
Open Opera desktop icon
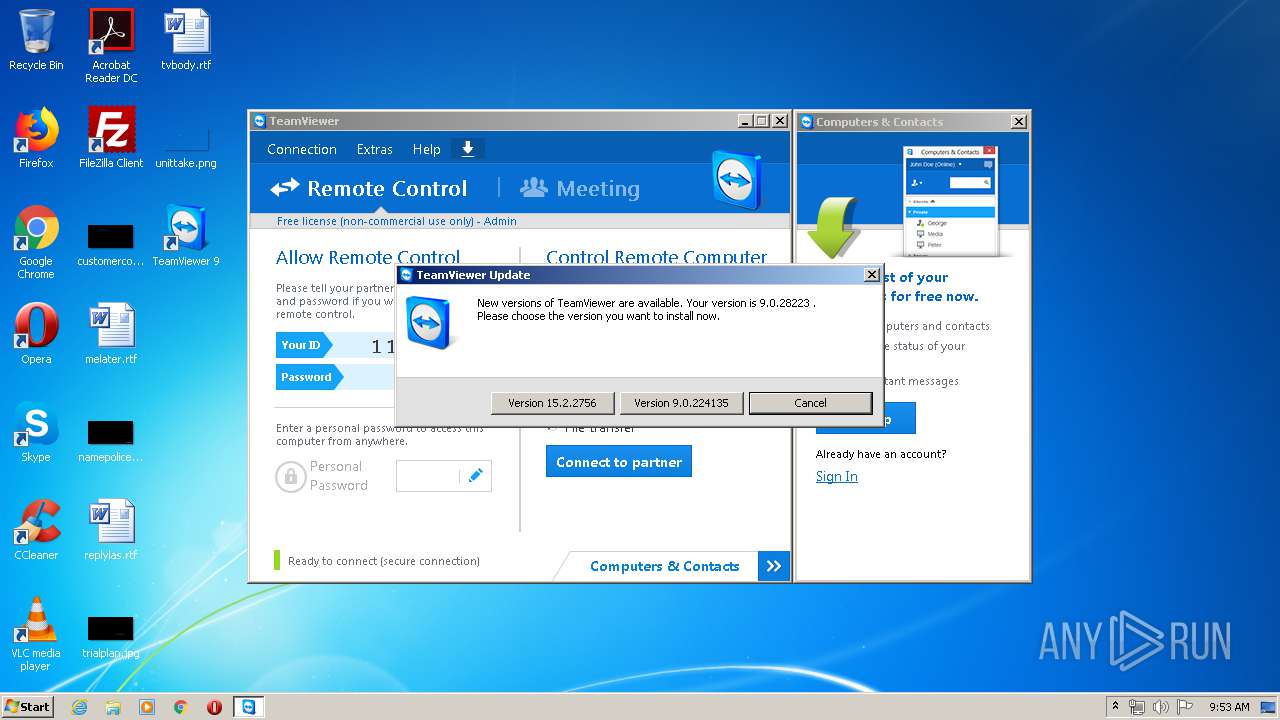[36, 334]
